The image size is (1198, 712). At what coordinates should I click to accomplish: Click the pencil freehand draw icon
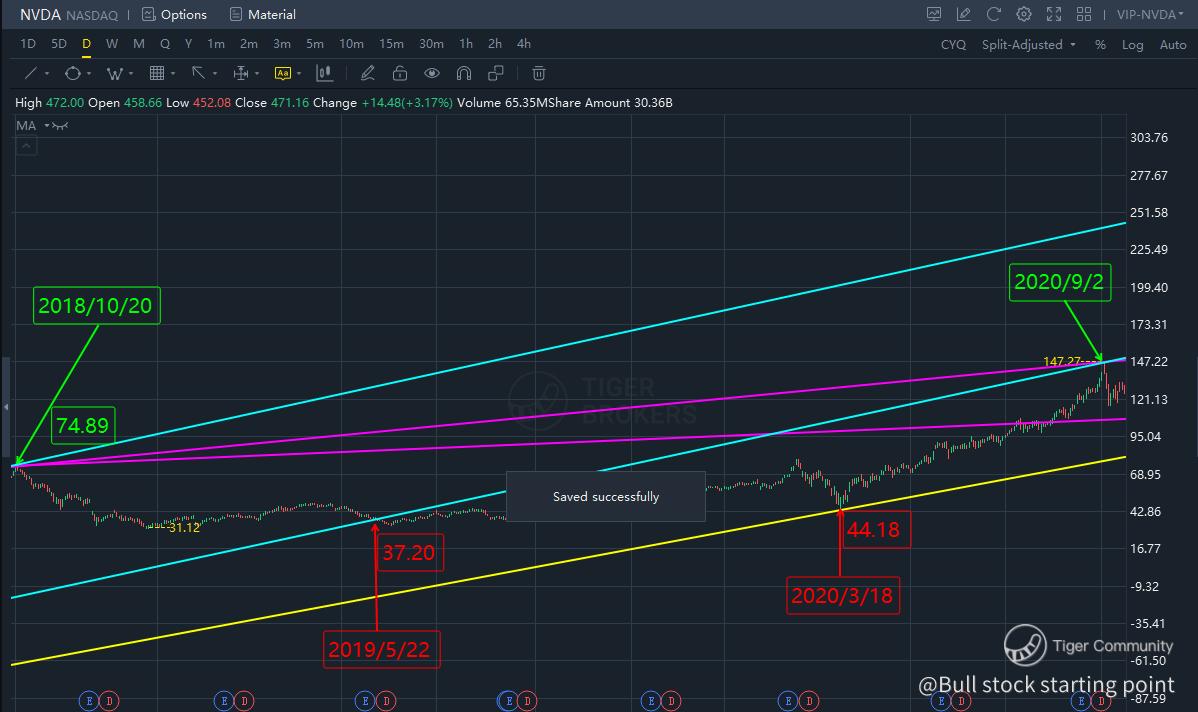tap(367, 73)
